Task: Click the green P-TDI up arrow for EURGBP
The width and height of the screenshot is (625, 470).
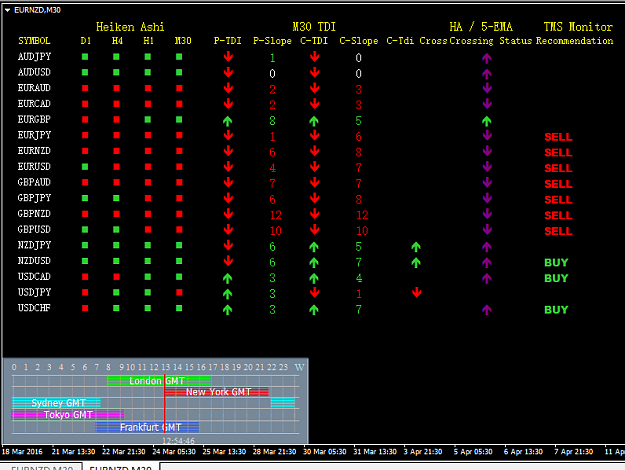Action: tap(228, 120)
